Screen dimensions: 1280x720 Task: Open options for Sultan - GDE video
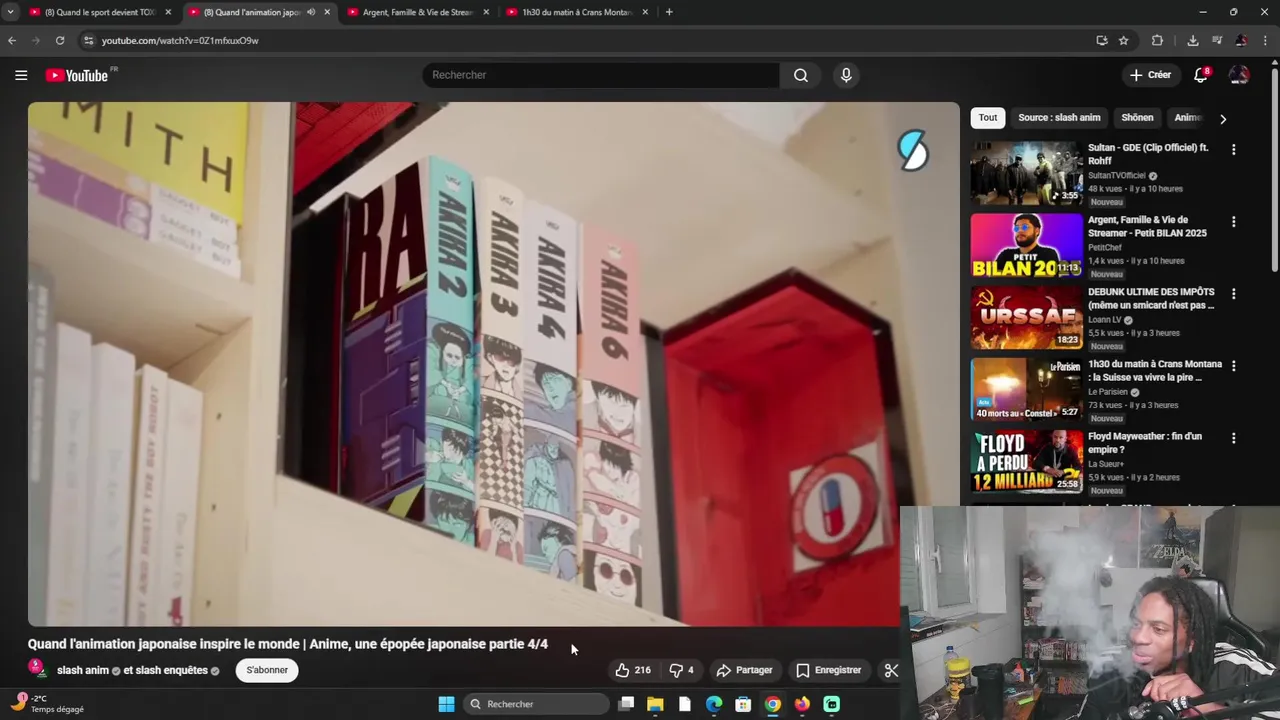[x=1233, y=149]
